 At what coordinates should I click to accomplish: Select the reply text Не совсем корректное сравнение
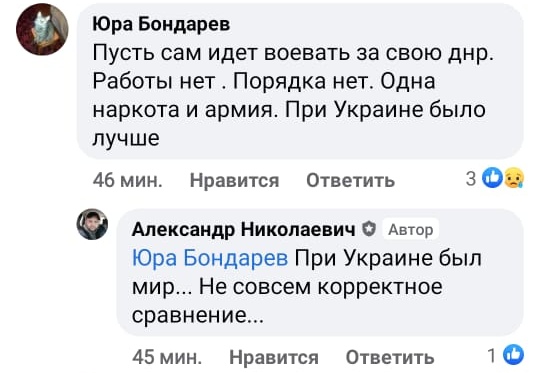287,301
